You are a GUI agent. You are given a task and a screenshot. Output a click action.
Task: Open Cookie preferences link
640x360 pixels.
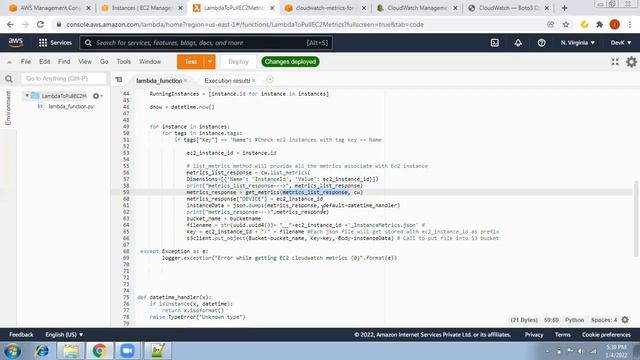click(606, 334)
